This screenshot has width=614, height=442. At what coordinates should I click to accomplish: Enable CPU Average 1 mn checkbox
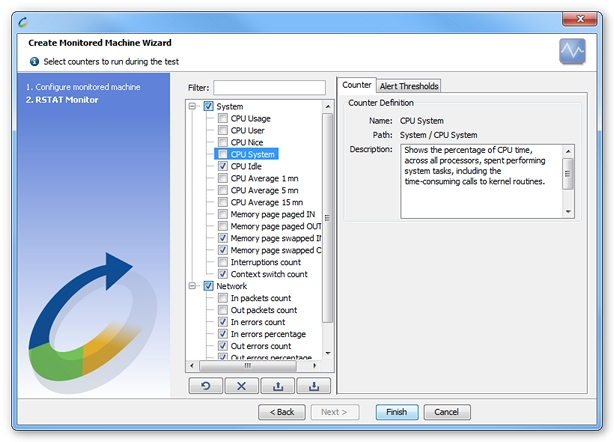[x=223, y=178]
